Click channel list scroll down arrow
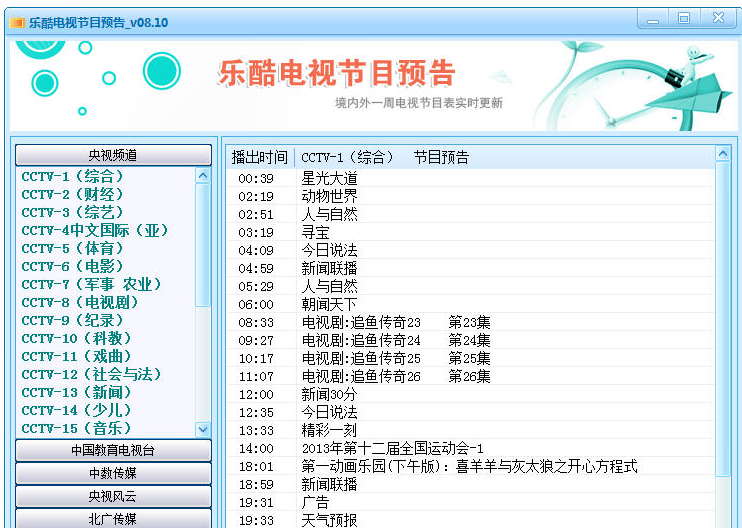742x528 pixels. (x=203, y=430)
